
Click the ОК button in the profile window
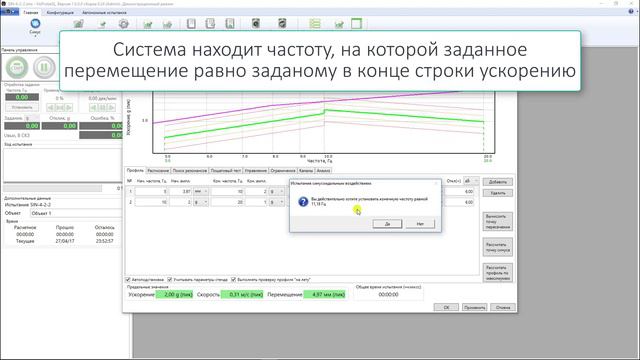446,307
